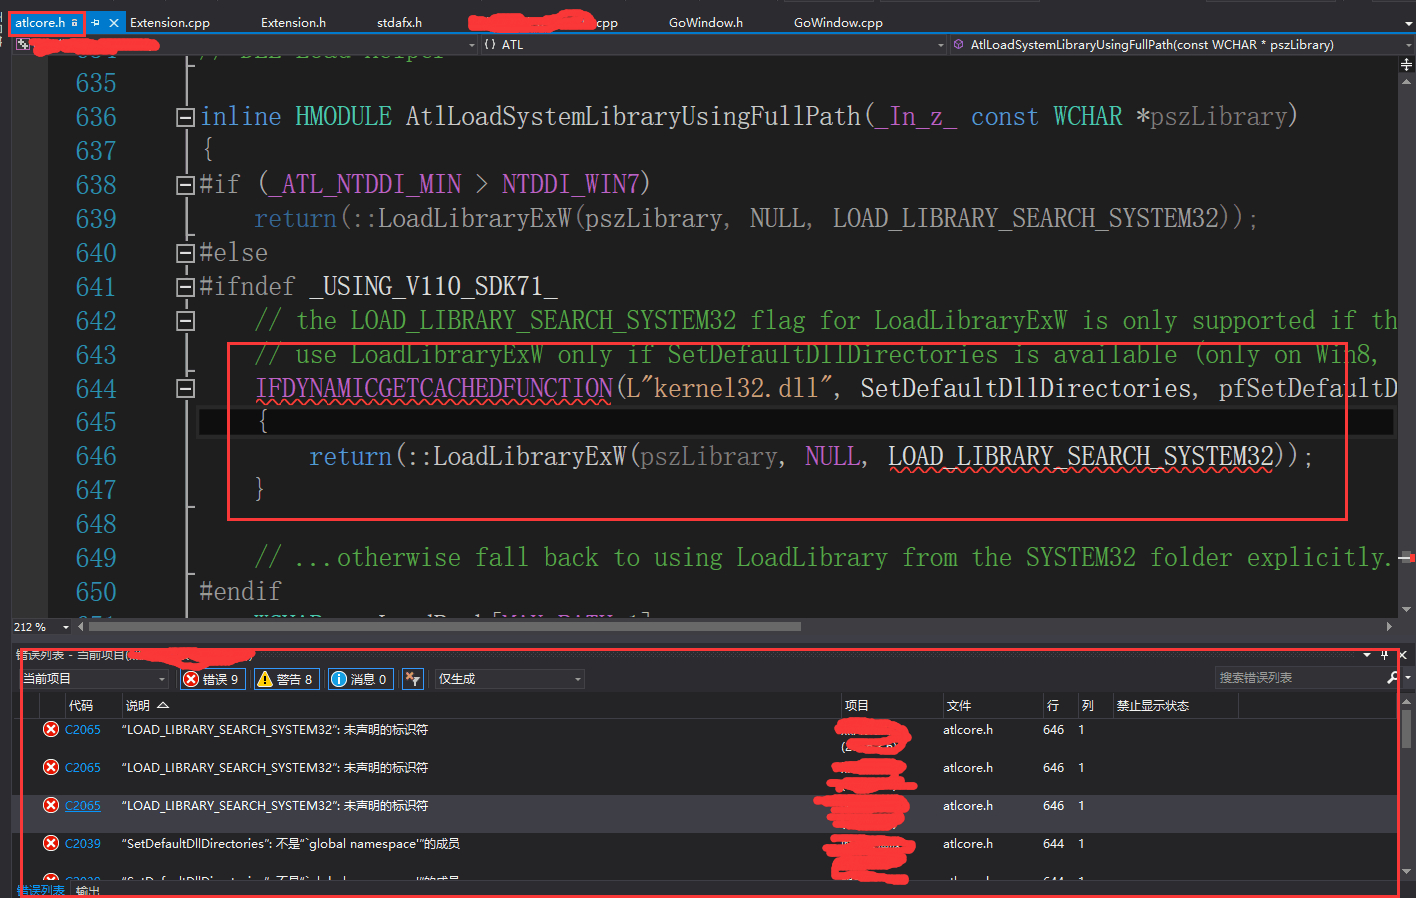Viewport: 1416px width, 898px height.
Task: Switch to the Extension.cpp tab
Action: 170,22
